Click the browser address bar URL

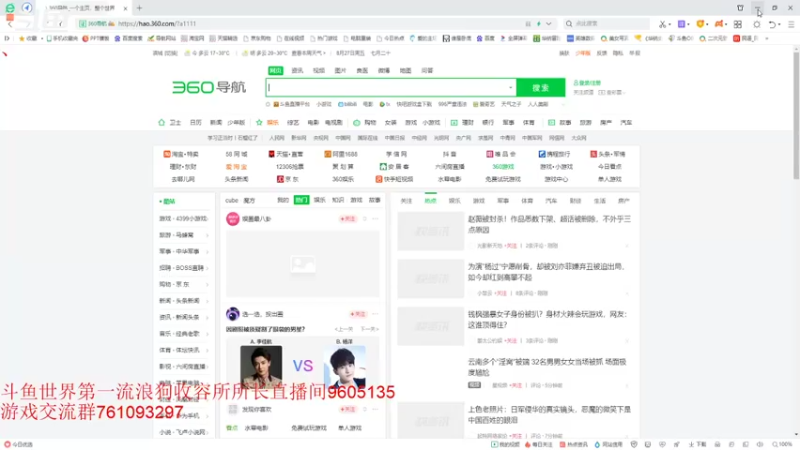(157, 24)
